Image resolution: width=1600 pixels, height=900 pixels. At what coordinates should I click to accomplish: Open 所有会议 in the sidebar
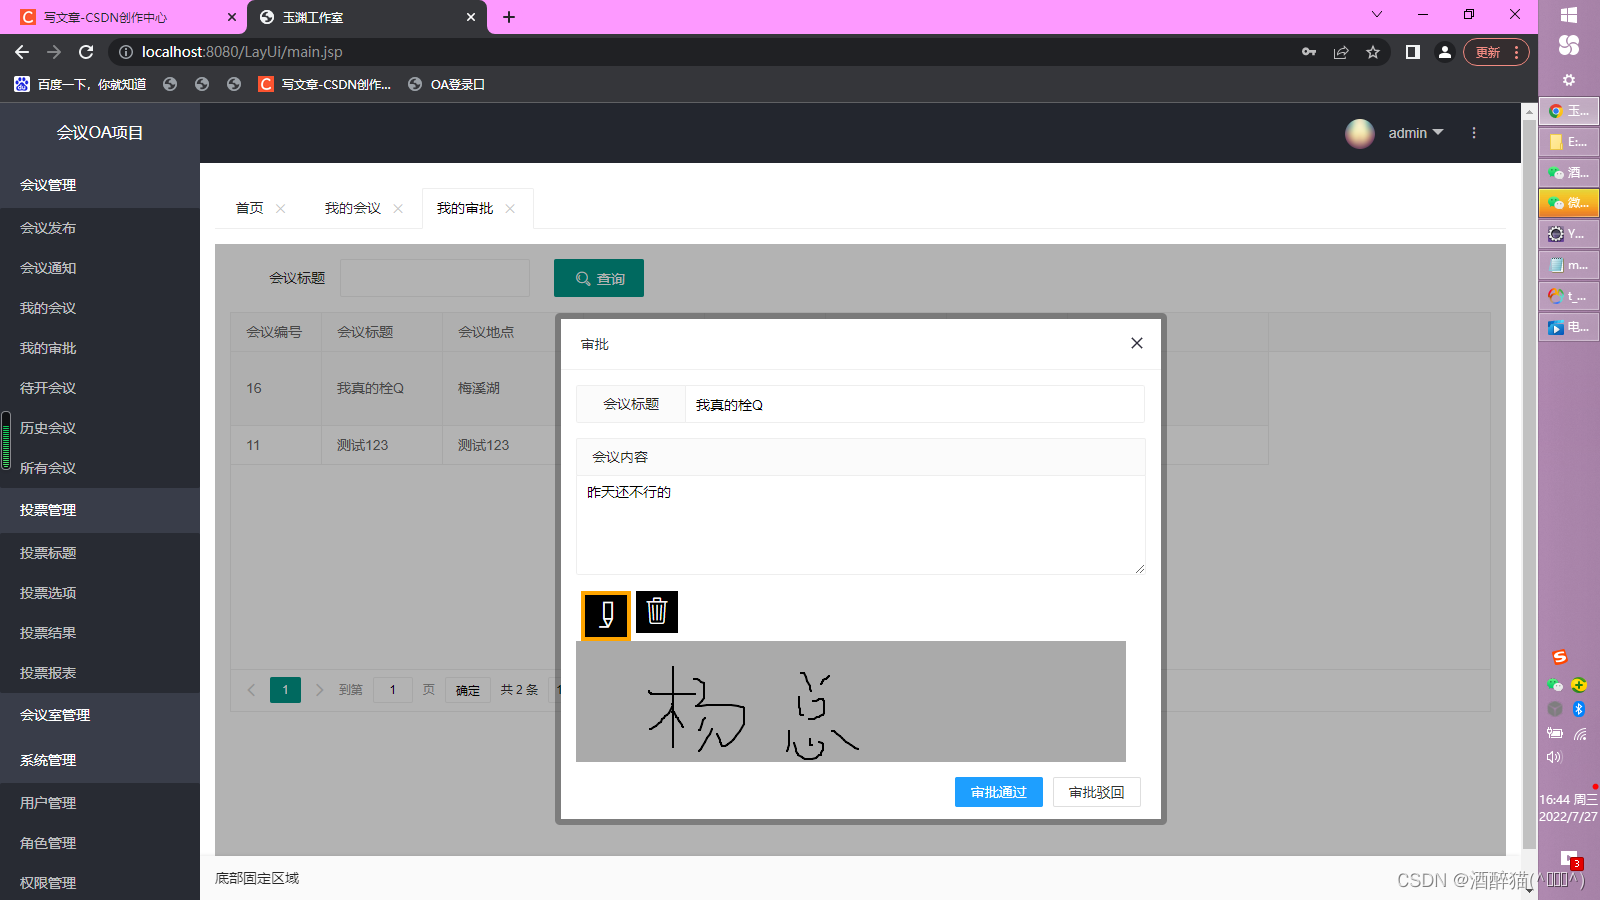point(100,468)
